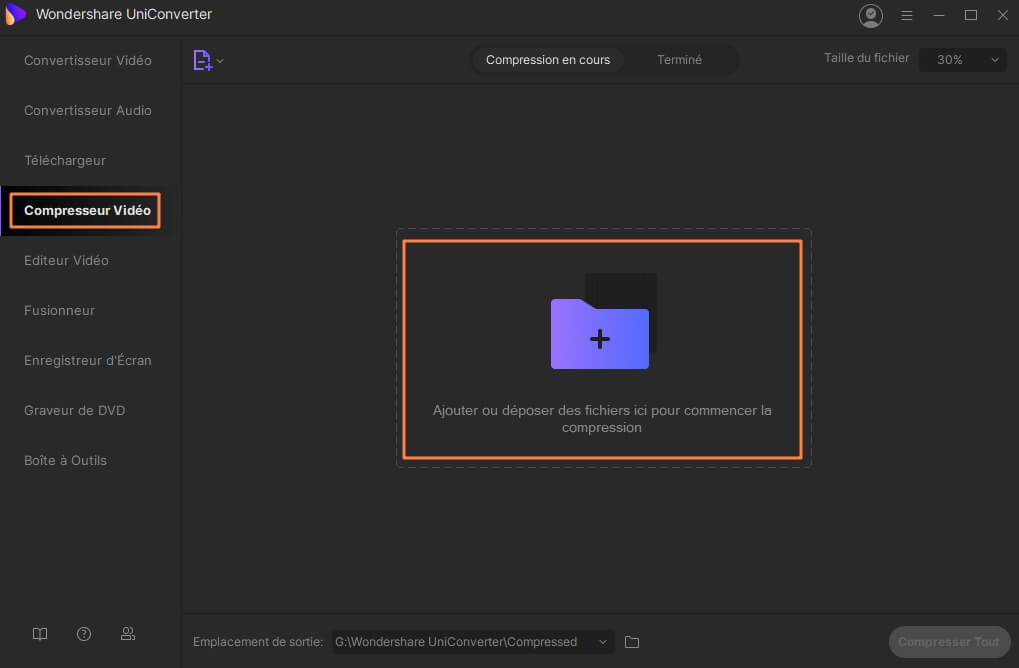Screen dimensions: 1019x668
Task: Select Enregistreur d'Écran in sidebar
Action: click(88, 360)
